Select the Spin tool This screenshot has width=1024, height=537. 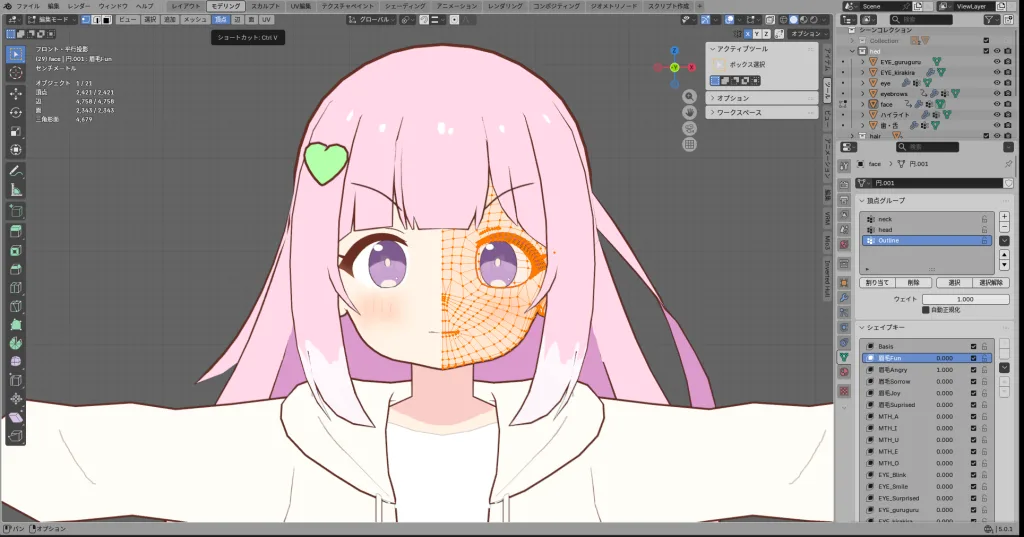pos(16,343)
